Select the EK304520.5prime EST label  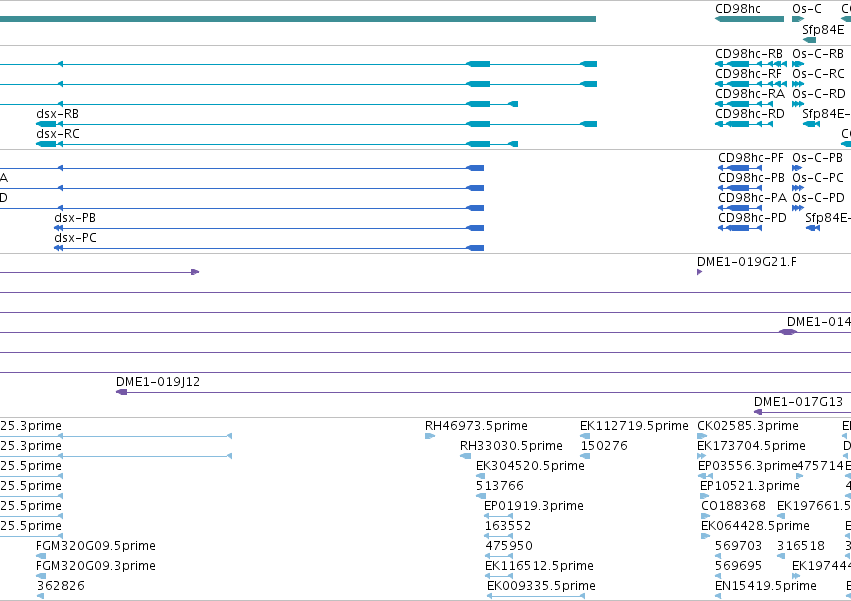(530, 466)
